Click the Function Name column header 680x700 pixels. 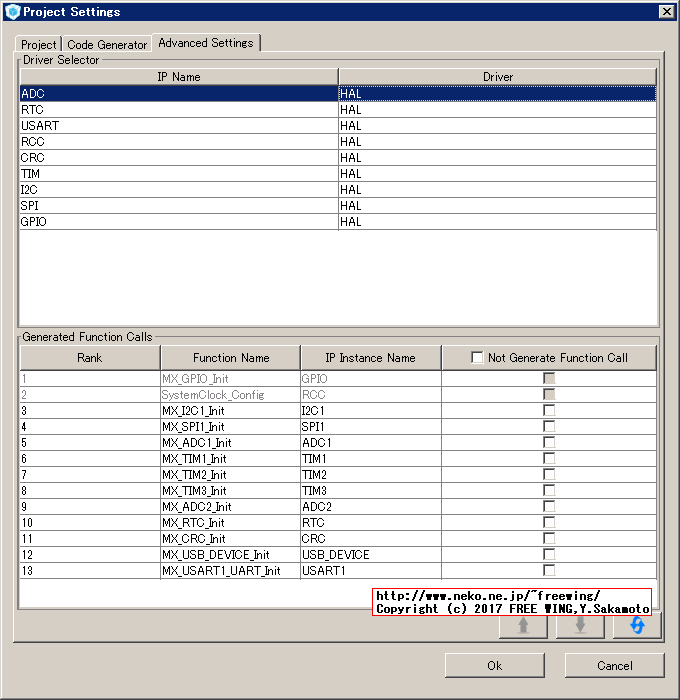pos(231,358)
